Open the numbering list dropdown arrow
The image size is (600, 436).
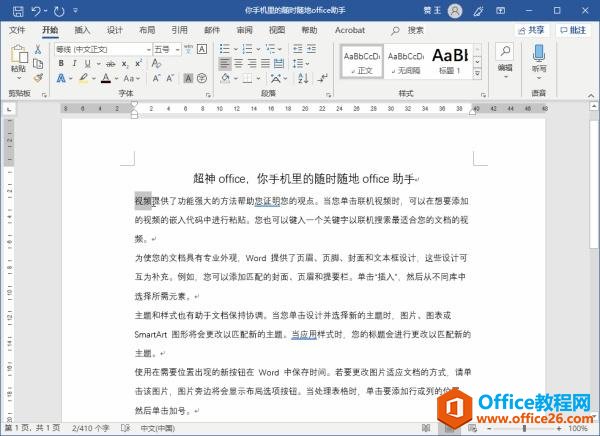(258, 49)
